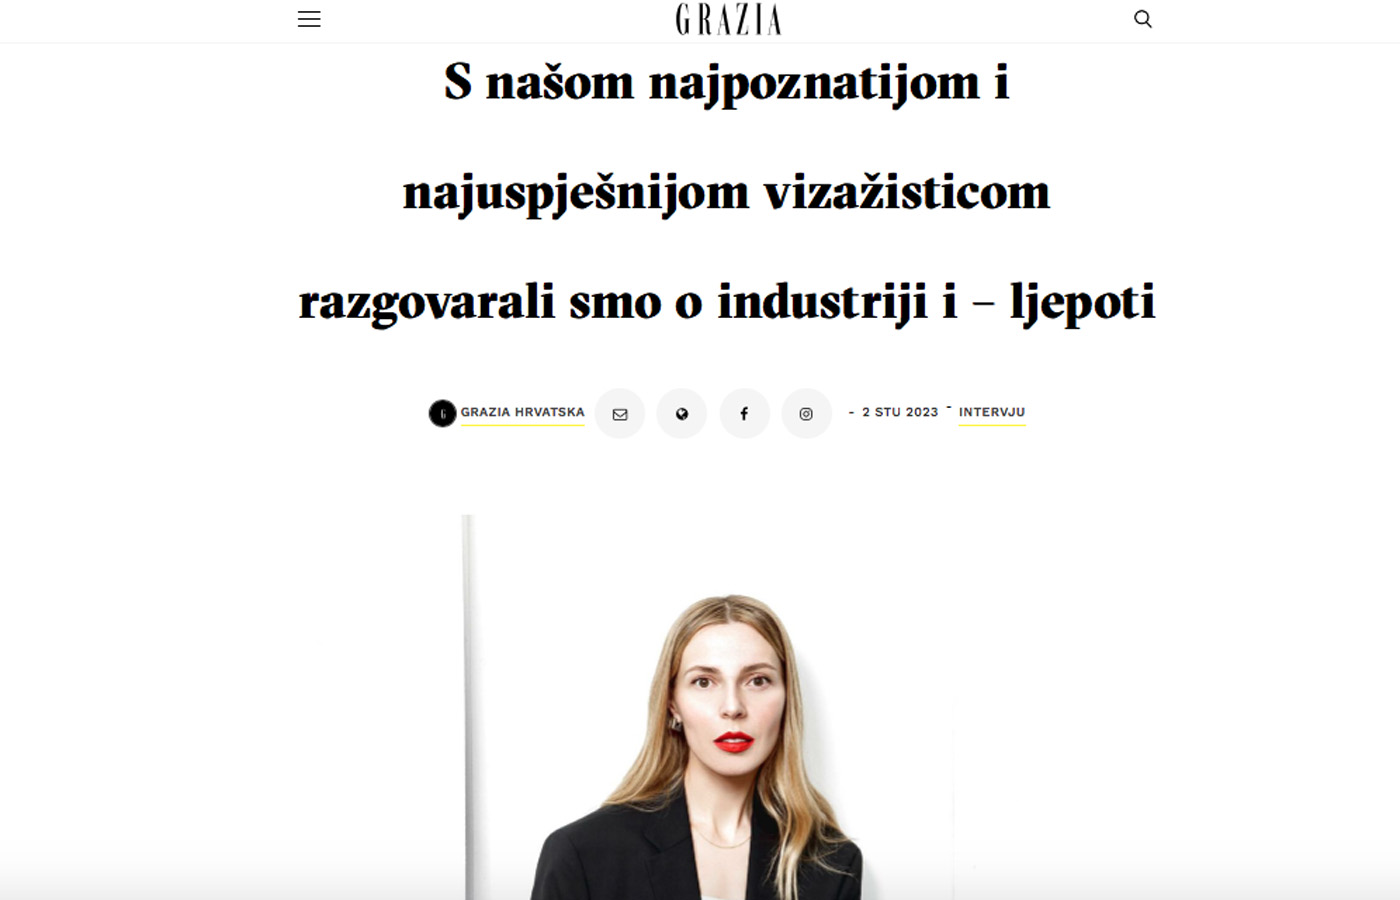Click the 2 STU 2023 publish date
This screenshot has width=1400, height=900.
point(900,412)
